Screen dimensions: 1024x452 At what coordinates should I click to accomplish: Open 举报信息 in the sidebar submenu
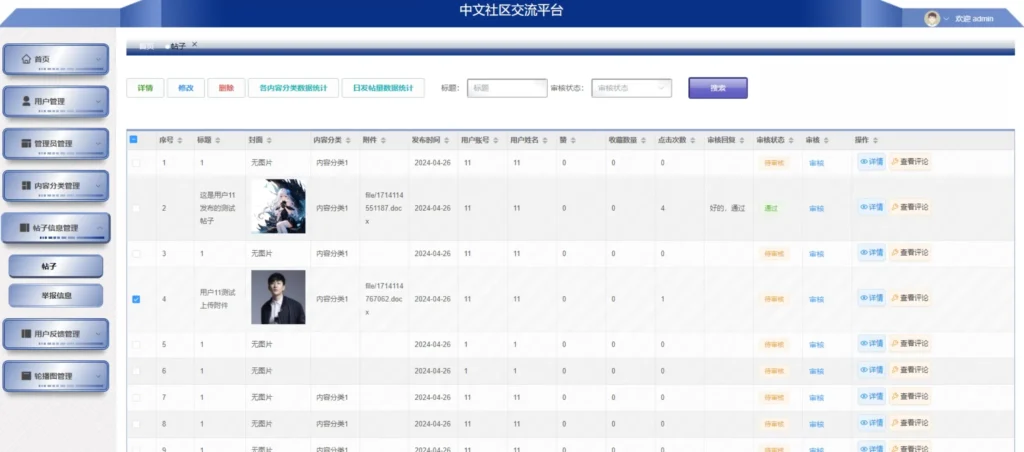(56, 295)
